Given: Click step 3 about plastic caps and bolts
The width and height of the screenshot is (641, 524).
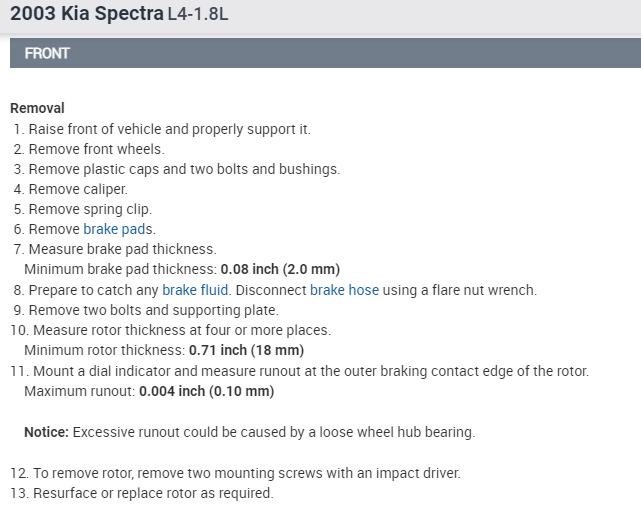Looking at the screenshot, I should click(184, 169).
